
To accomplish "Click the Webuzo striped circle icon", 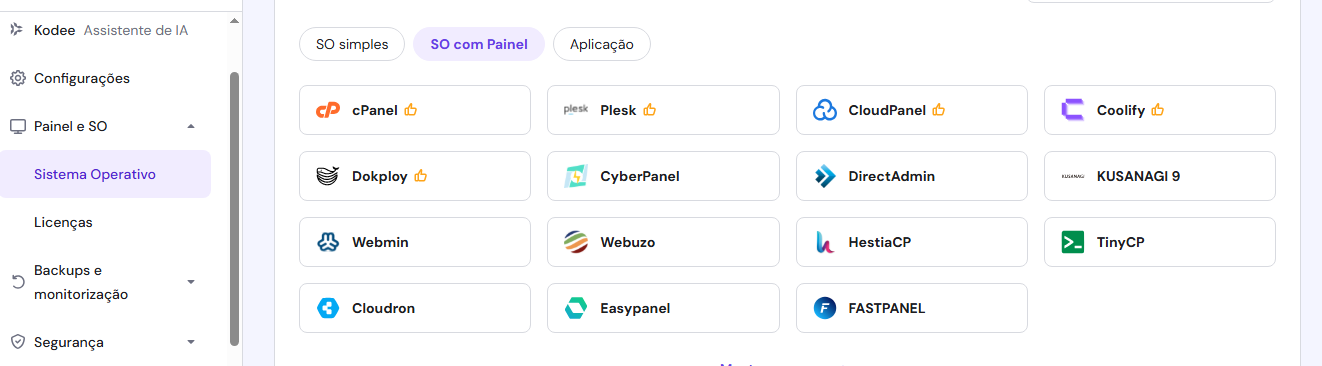I will (576, 242).
